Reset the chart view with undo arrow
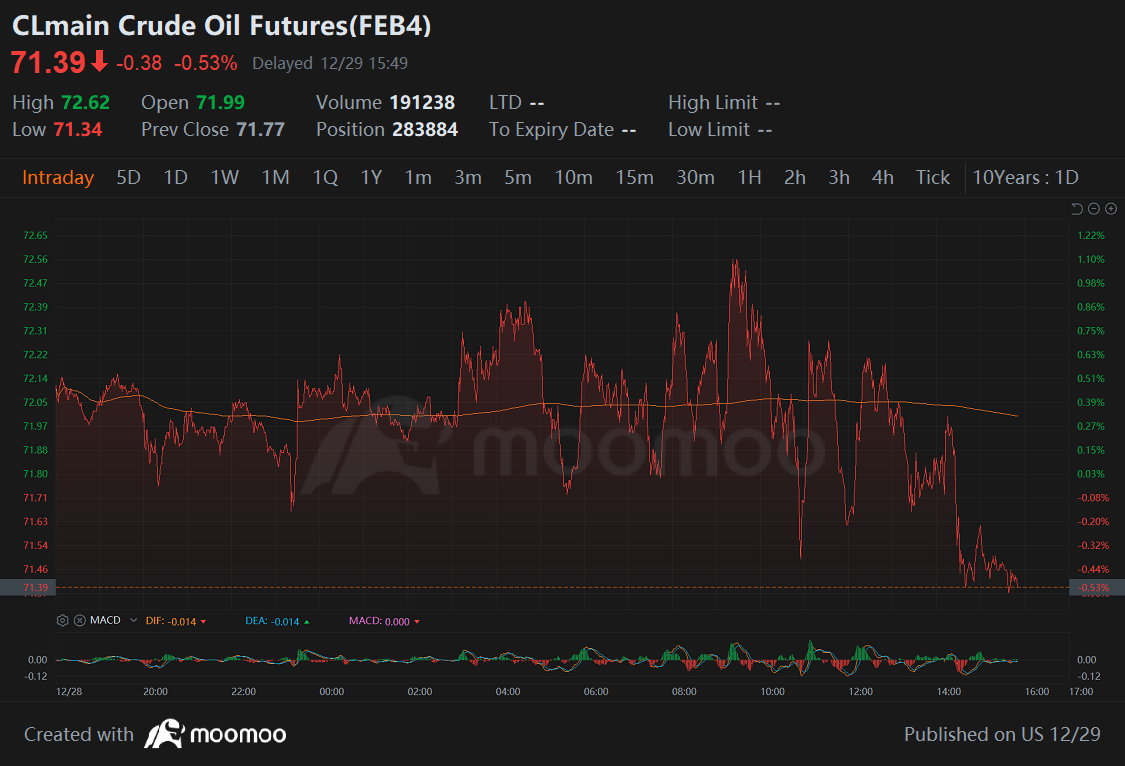1125x766 pixels. pyautogui.click(x=1077, y=208)
